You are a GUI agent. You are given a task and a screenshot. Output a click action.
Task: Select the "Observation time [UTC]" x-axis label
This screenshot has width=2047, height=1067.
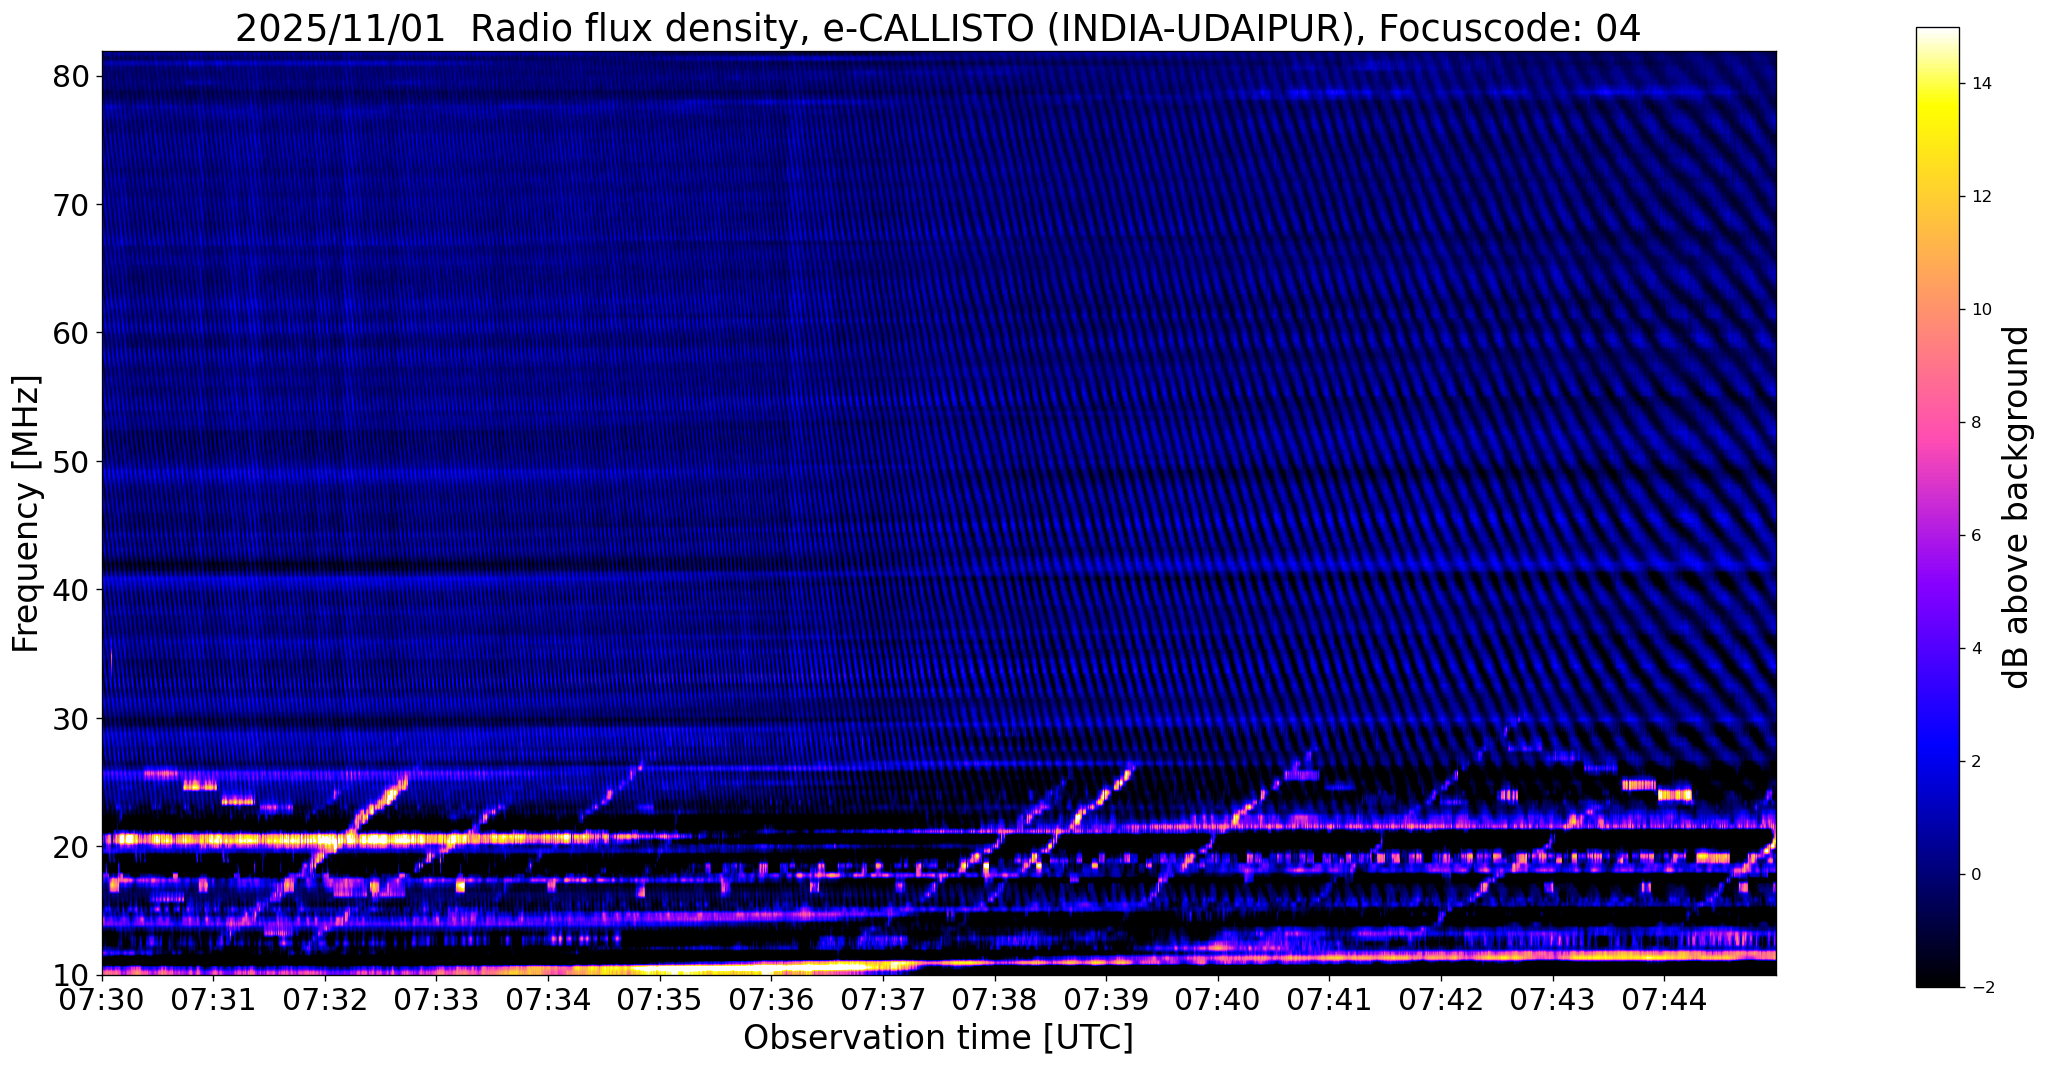938,1038
